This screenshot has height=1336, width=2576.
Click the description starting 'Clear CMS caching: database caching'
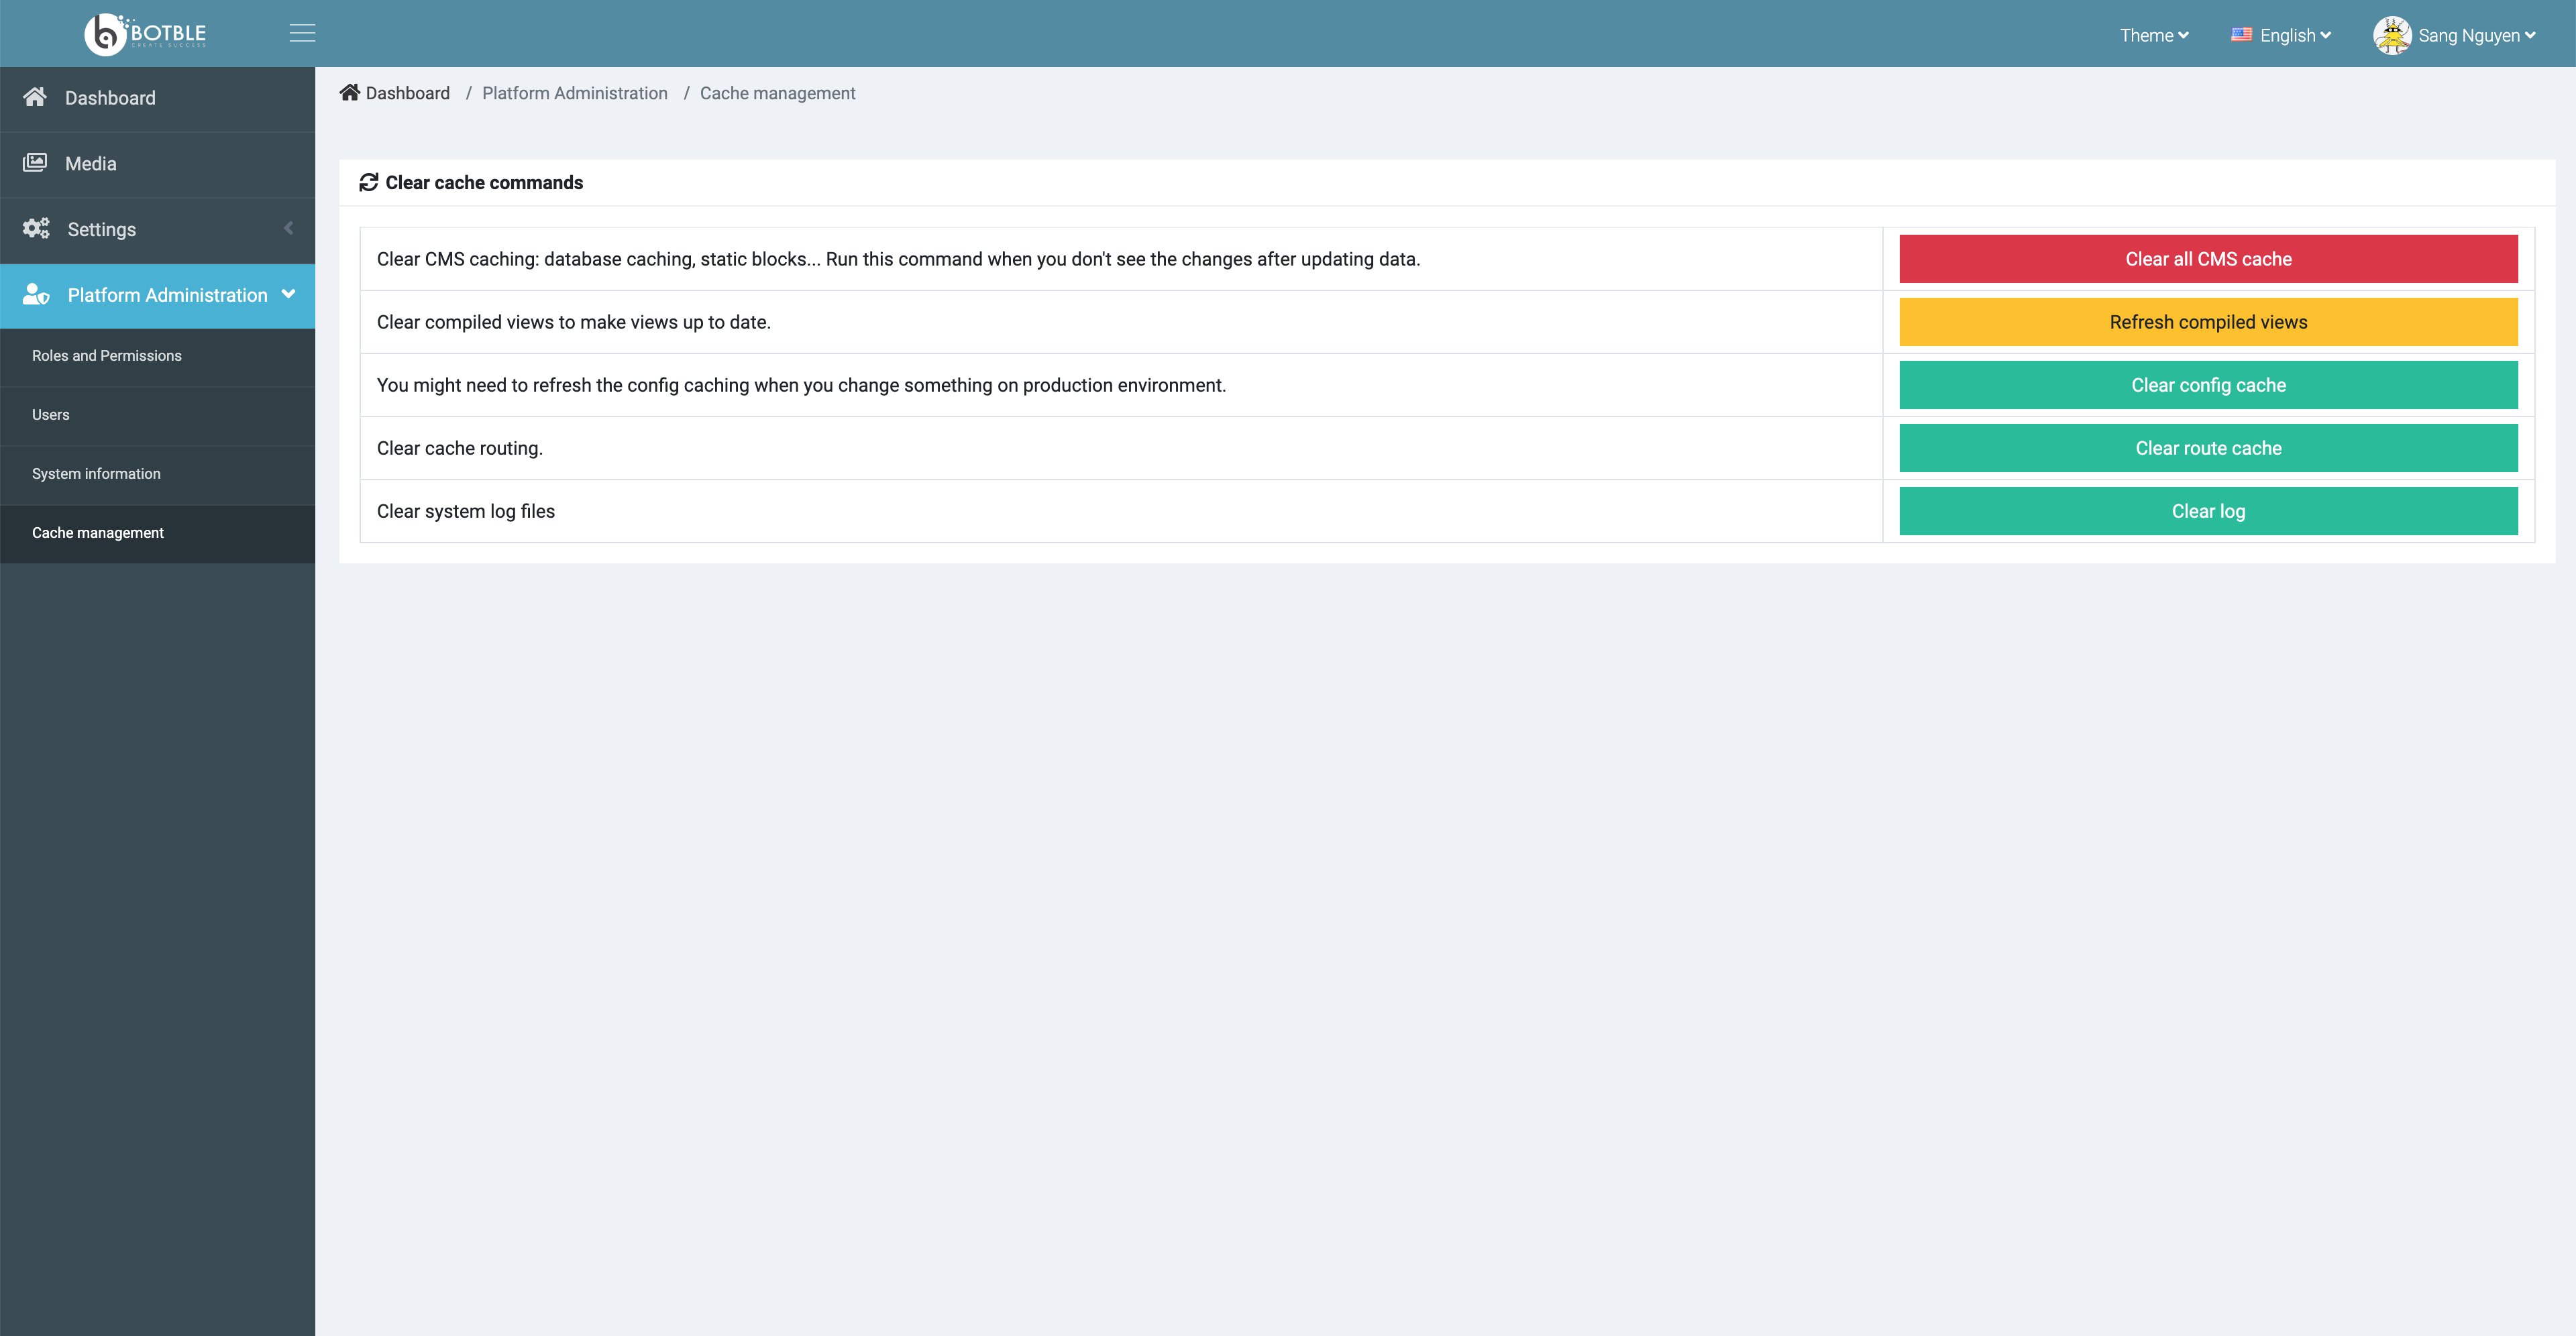(898, 259)
